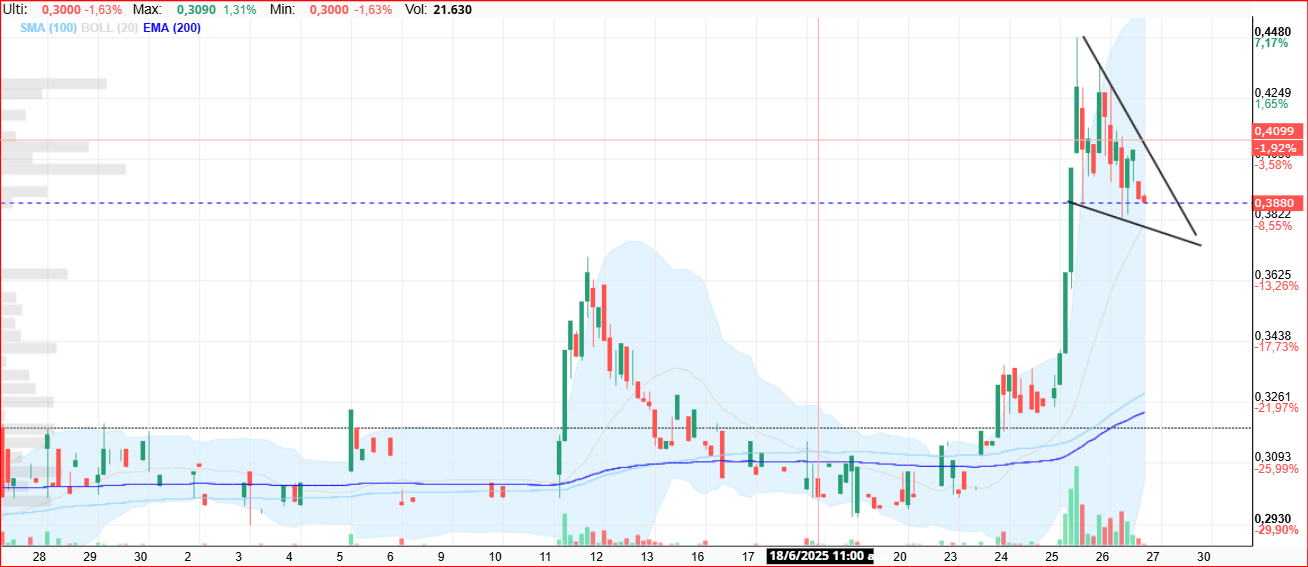
Task: Select the red -1,92% percent tag
Action: 1274,148
